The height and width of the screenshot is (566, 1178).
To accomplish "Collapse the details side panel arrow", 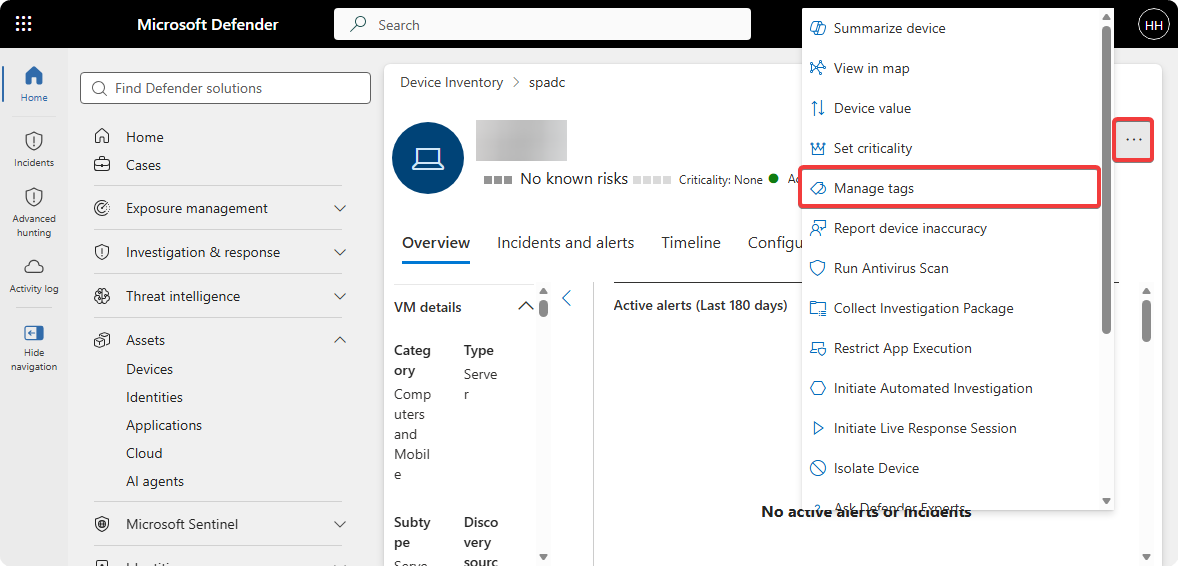I will 566,298.
